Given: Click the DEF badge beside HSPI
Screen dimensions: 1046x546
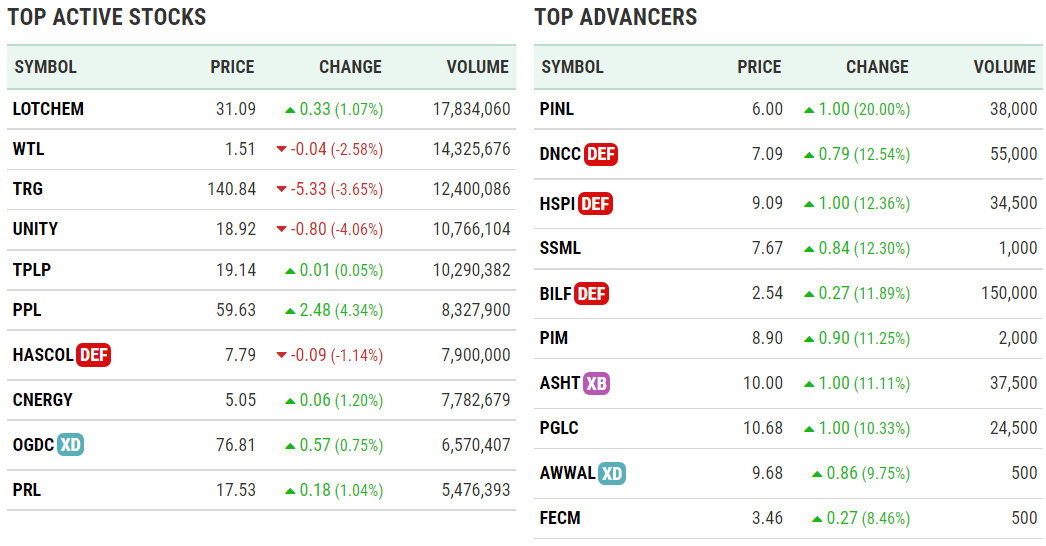Looking at the screenshot, I should [x=595, y=204].
